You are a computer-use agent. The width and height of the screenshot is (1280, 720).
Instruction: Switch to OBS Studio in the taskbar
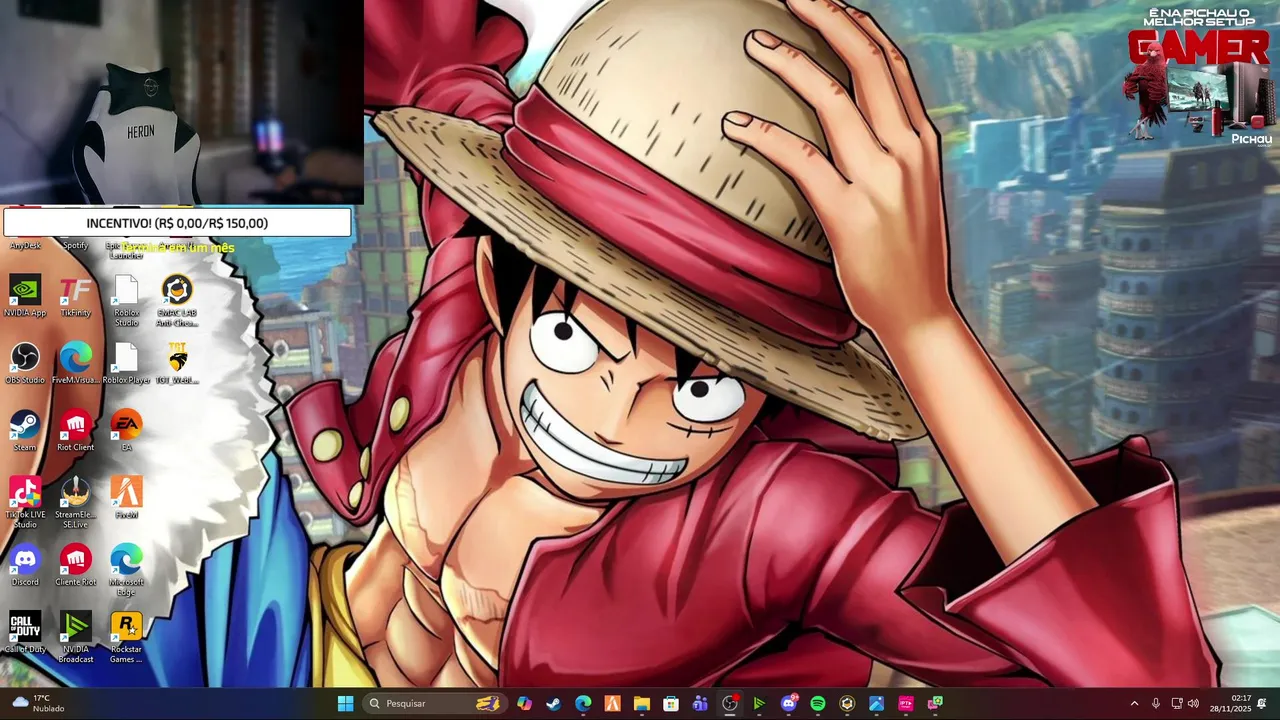(x=730, y=703)
